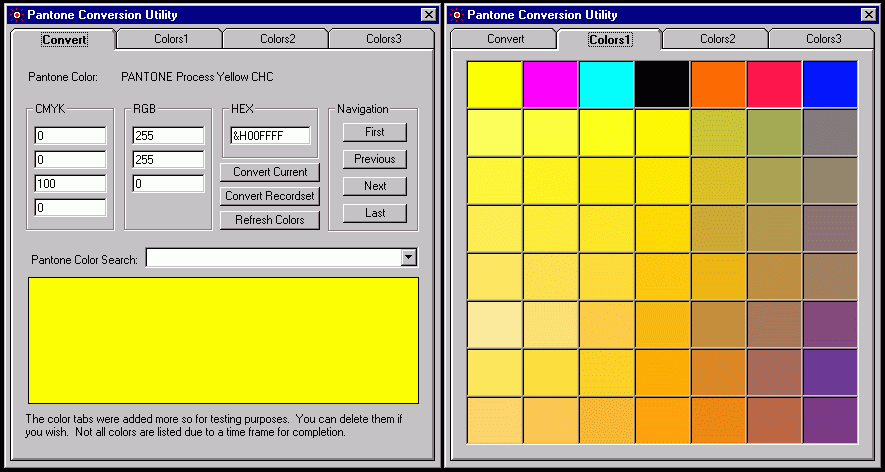885x472 pixels.
Task: Select the Convert tab in the right window
Action: pyautogui.click(x=505, y=39)
